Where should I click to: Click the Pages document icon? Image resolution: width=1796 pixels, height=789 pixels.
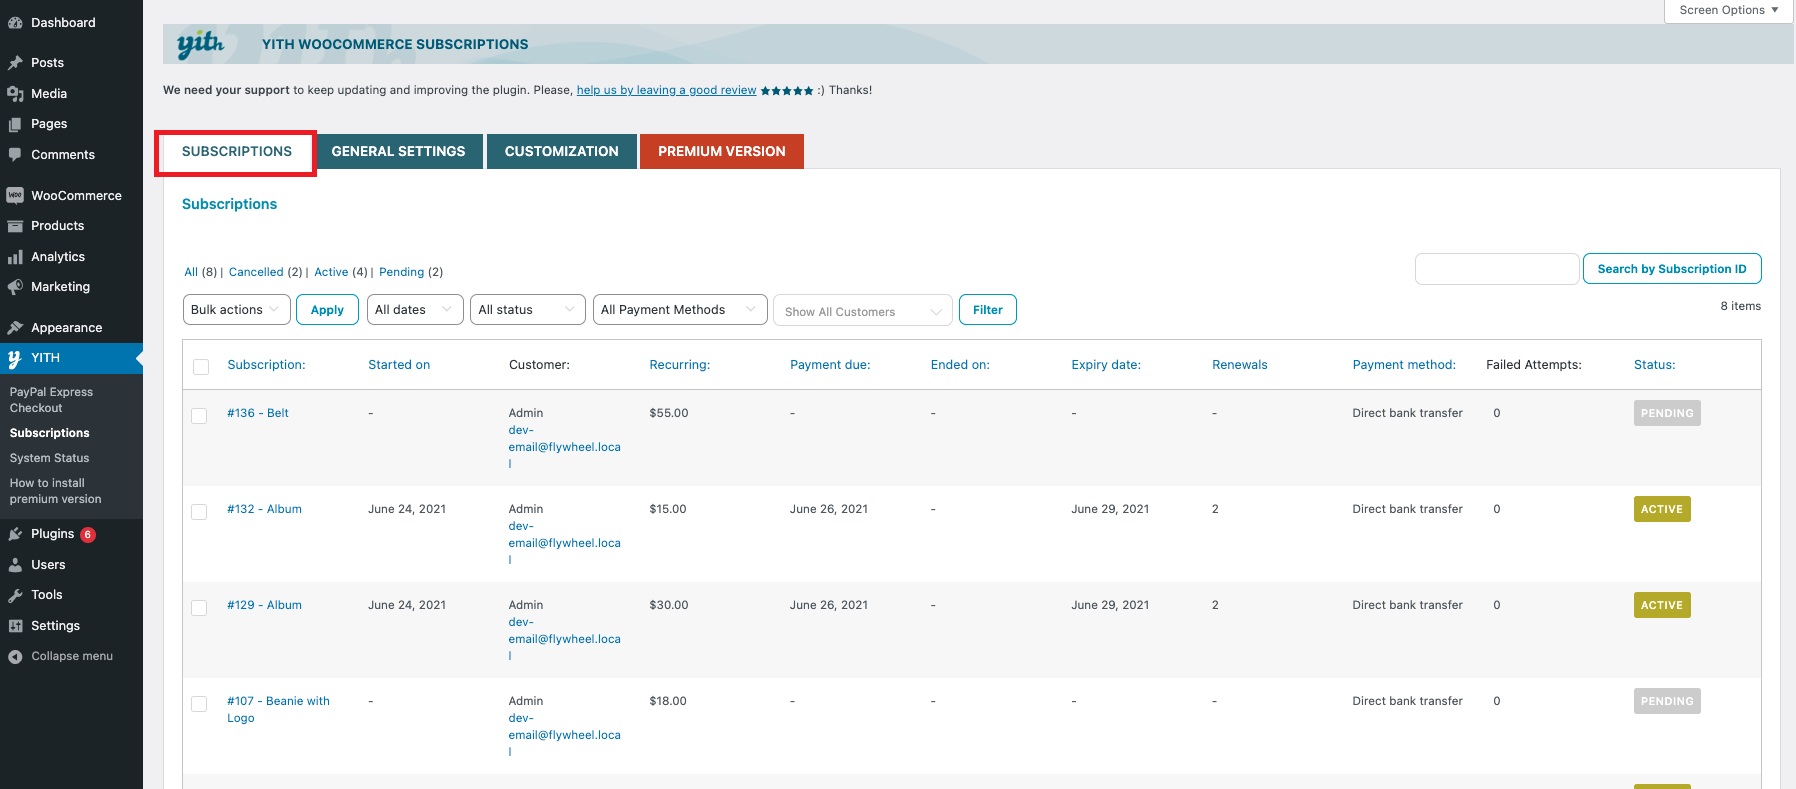click(x=15, y=124)
